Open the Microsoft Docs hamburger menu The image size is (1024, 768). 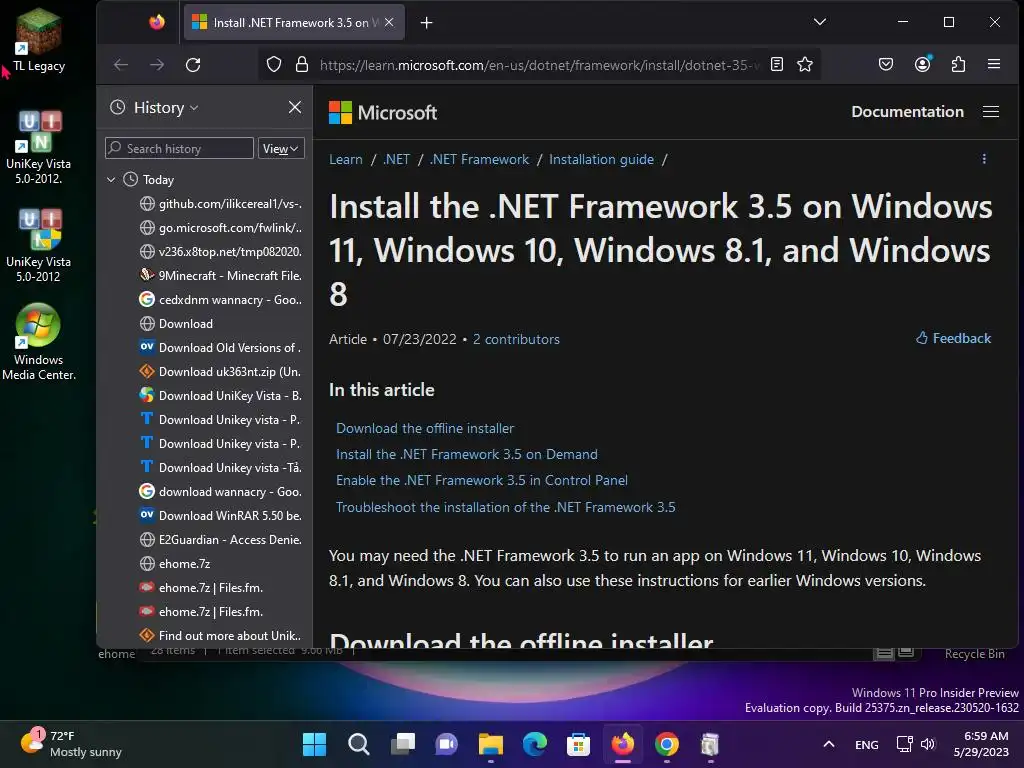pyautogui.click(x=991, y=112)
